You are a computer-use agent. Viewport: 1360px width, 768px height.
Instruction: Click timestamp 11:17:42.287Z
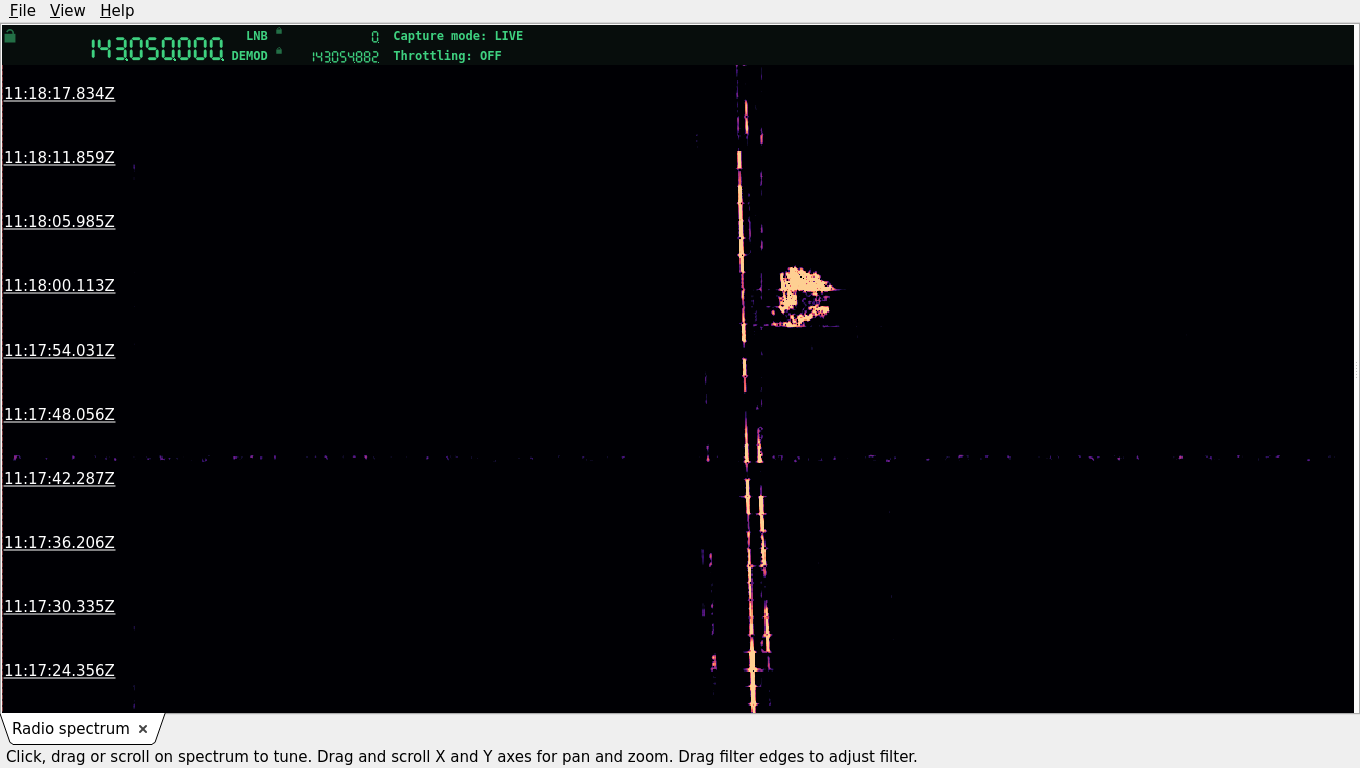[x=60, y=478]
